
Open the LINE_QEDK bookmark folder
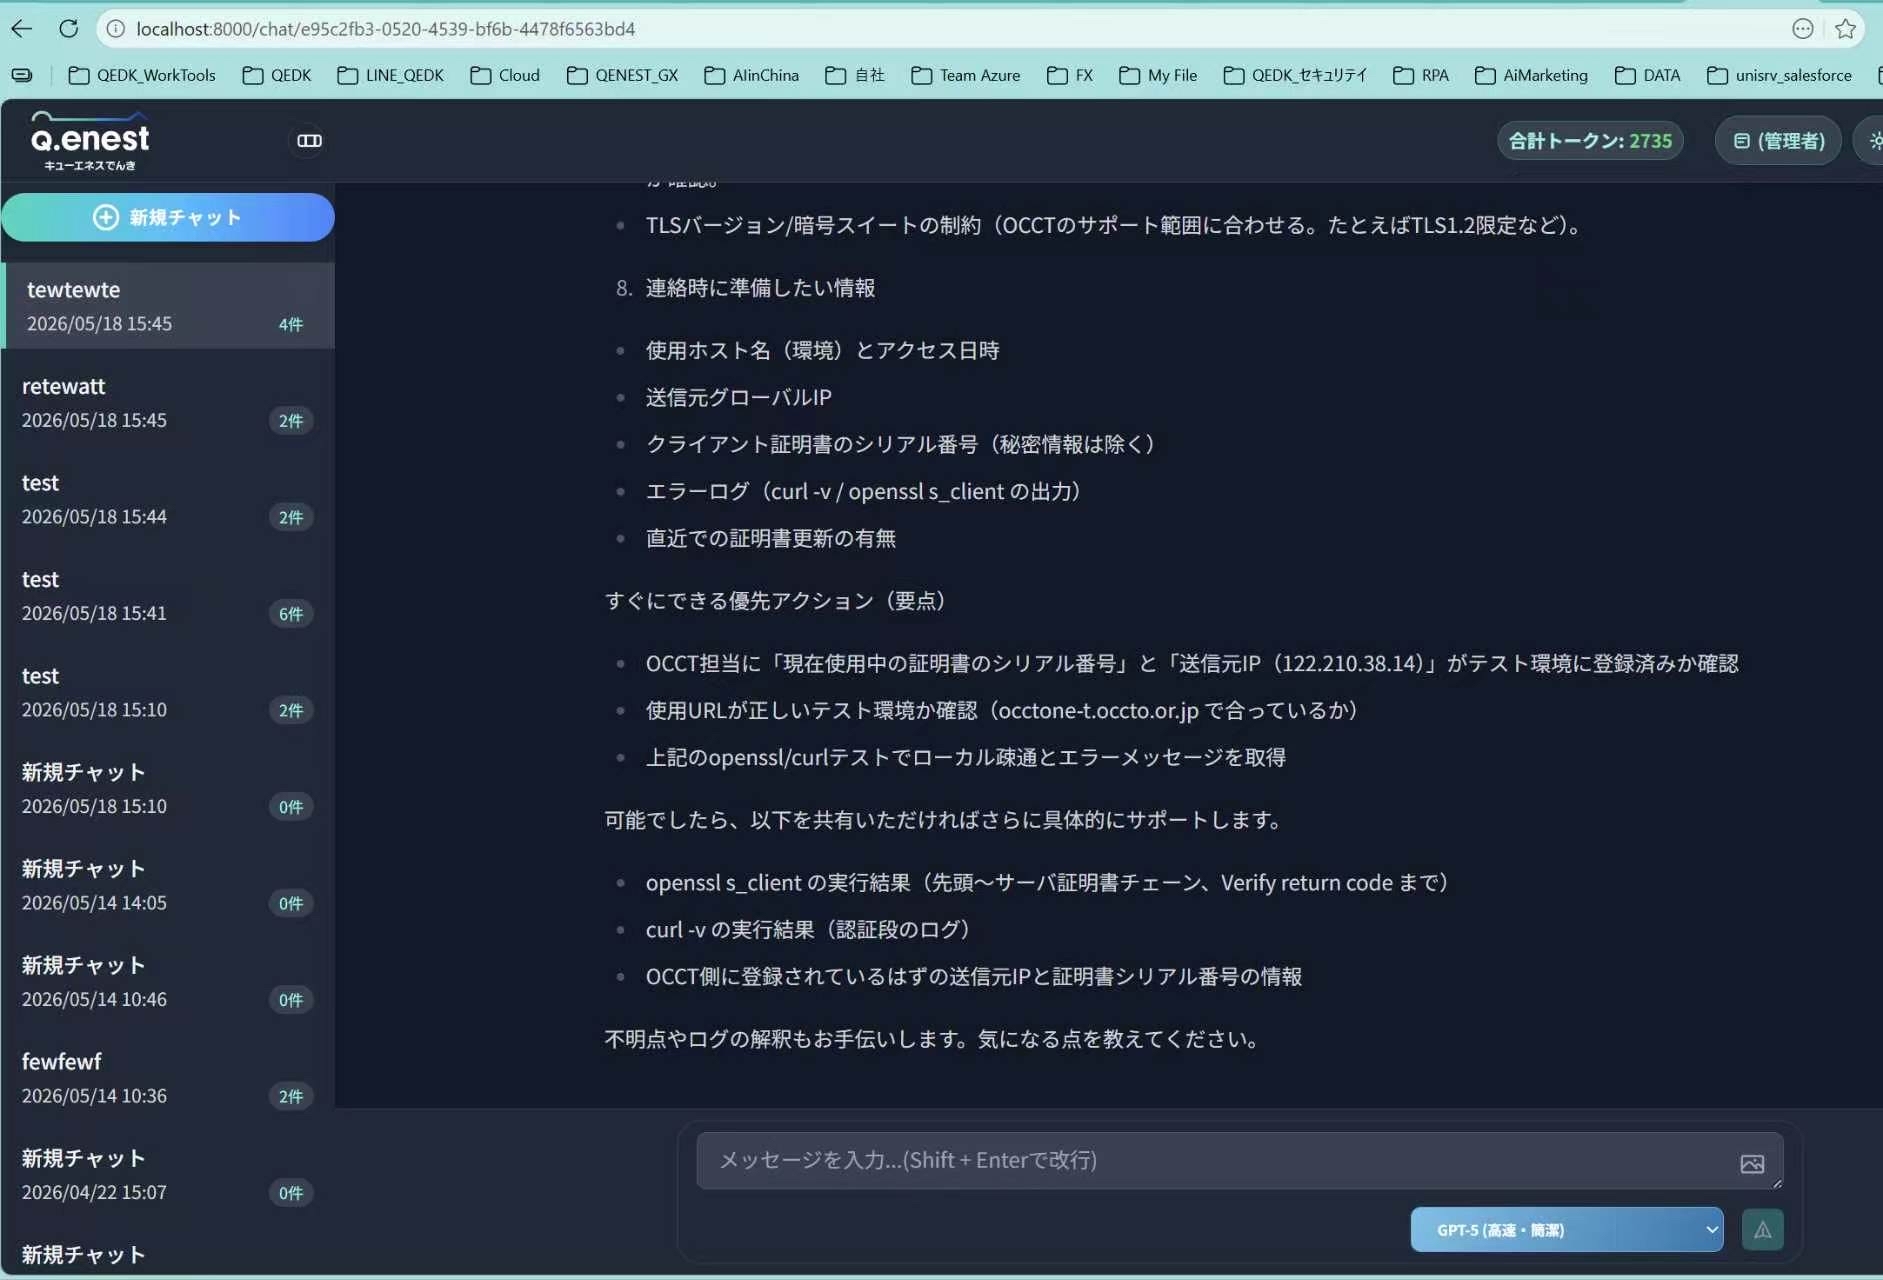click(x=391, y=75)
